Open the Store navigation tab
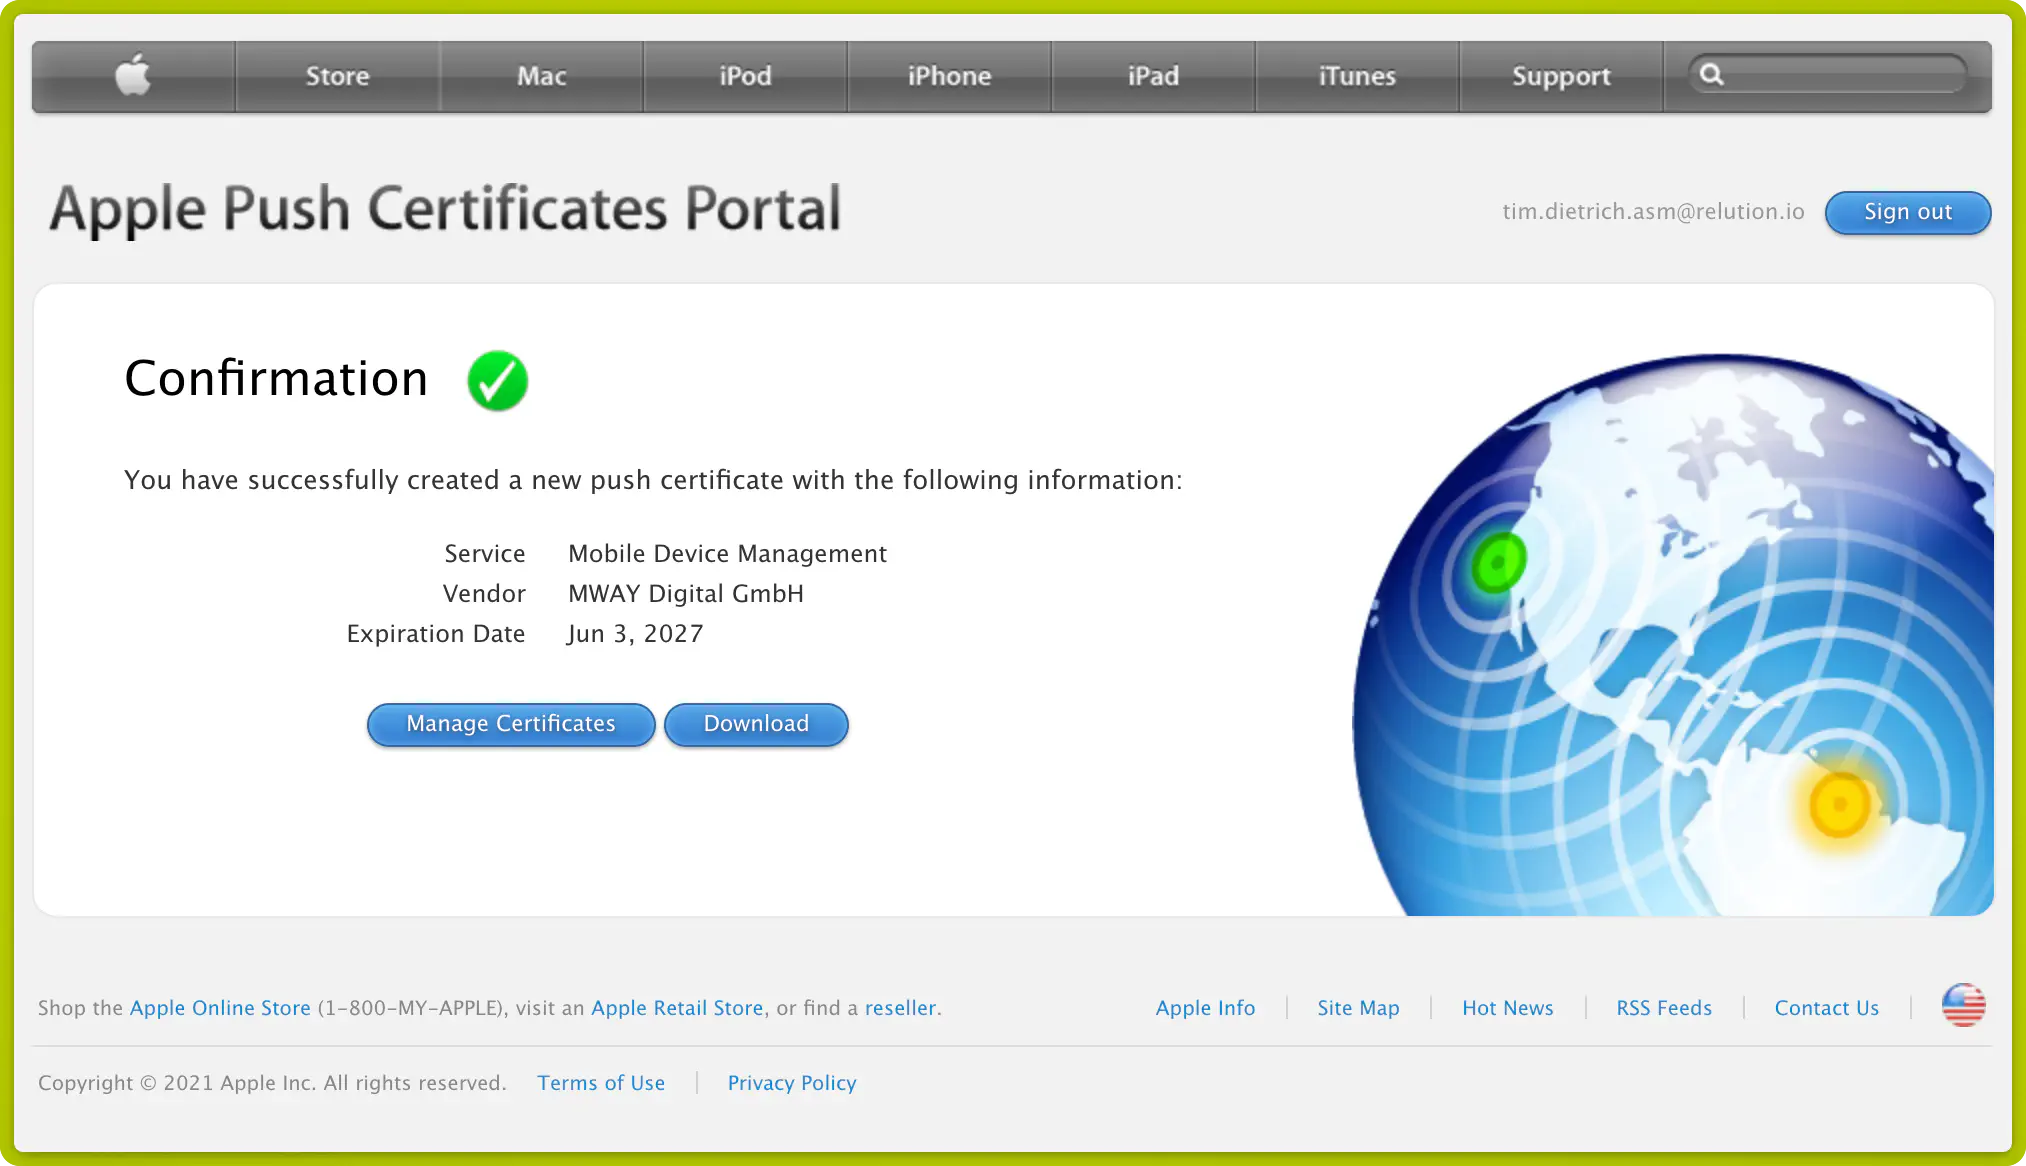The height and width of the screenshot is (1166, 2026). pyautogui.click(x=338, y=76)
